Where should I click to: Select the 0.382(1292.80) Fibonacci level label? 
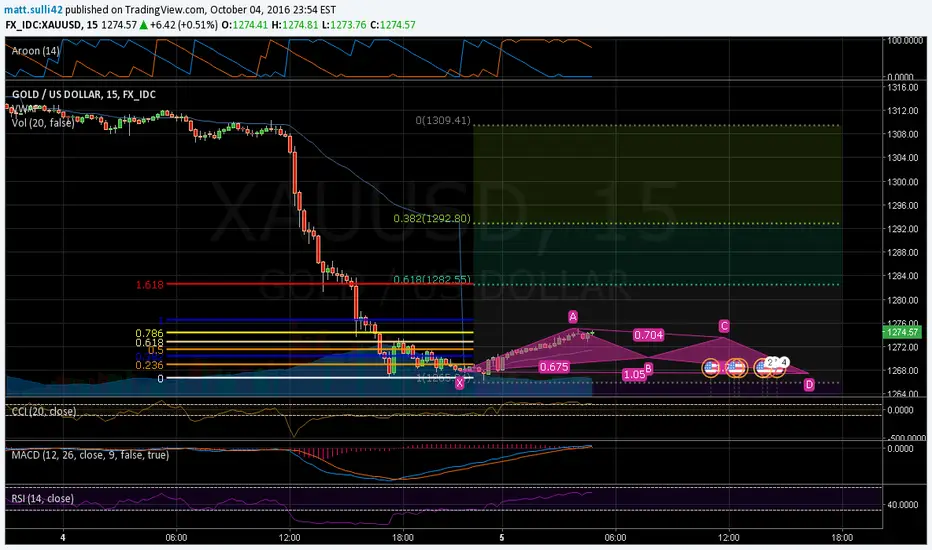[432, 219]
